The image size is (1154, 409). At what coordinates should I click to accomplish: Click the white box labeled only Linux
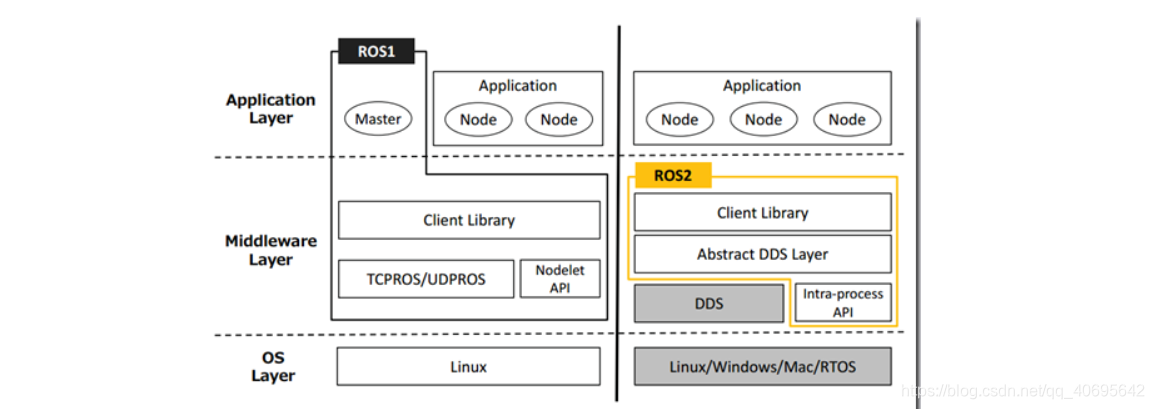pyautogui.click(x=469, y=366)
